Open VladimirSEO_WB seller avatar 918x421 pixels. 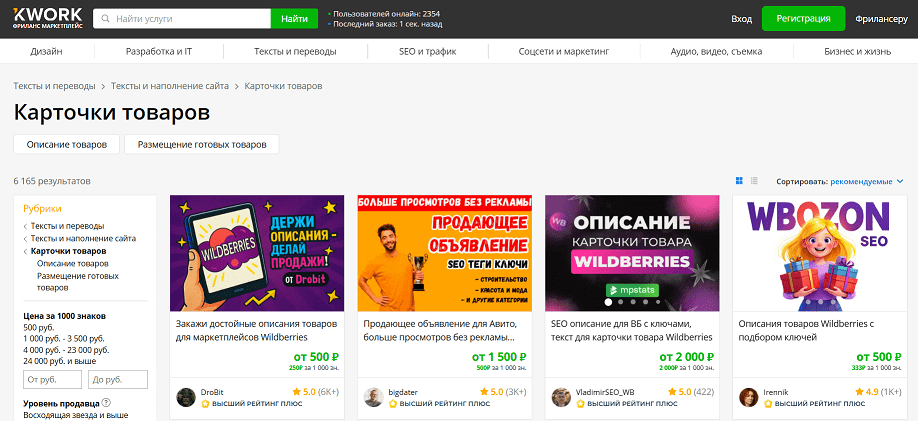(x=561, y=397)
